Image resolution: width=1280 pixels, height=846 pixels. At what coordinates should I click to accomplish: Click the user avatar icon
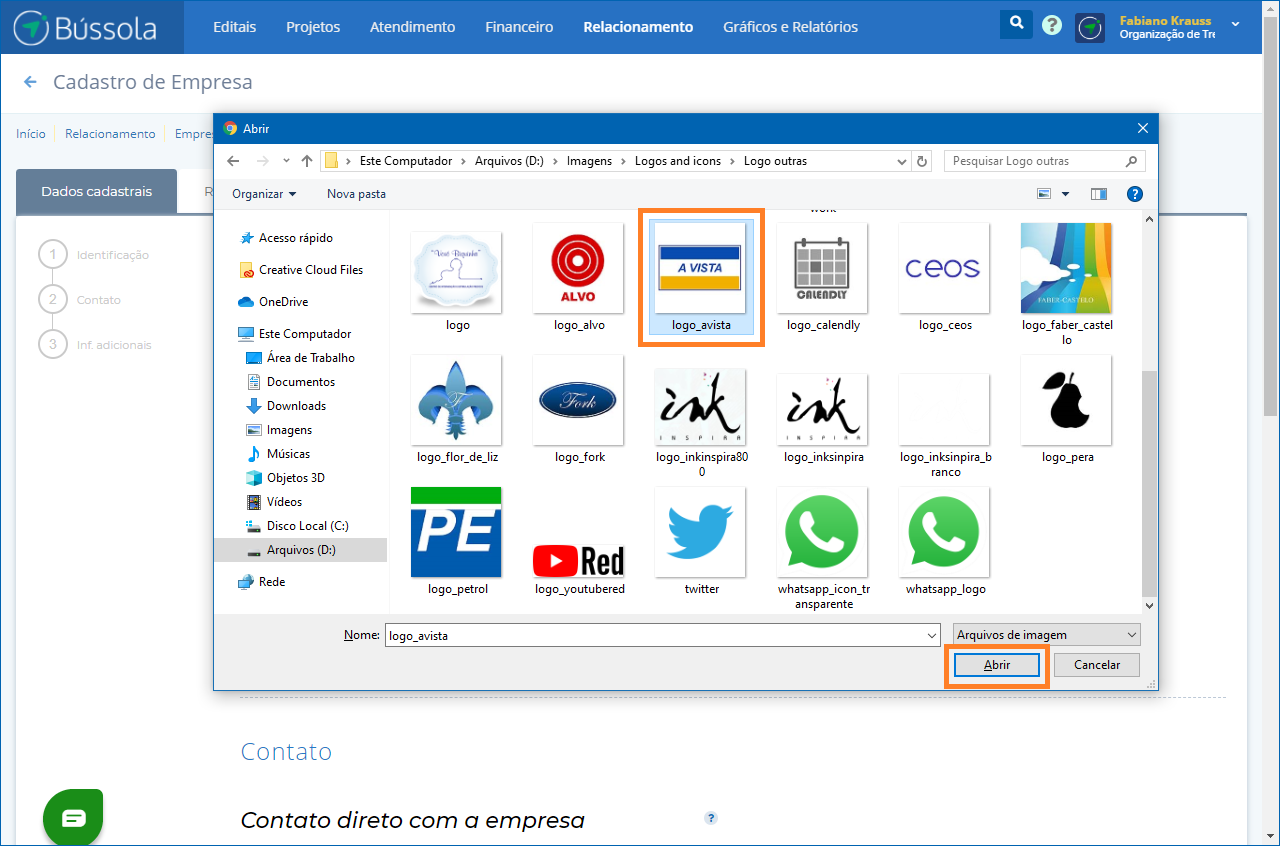[1090, 28]
